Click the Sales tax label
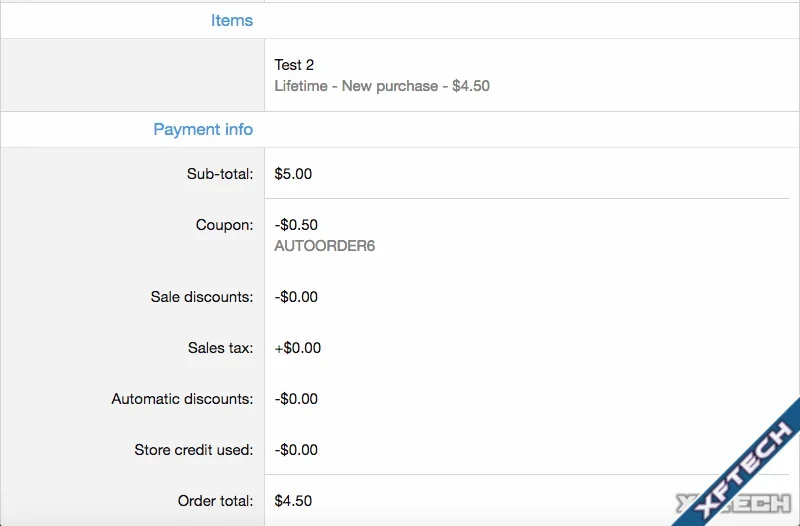800x526 pixels. 220,348
